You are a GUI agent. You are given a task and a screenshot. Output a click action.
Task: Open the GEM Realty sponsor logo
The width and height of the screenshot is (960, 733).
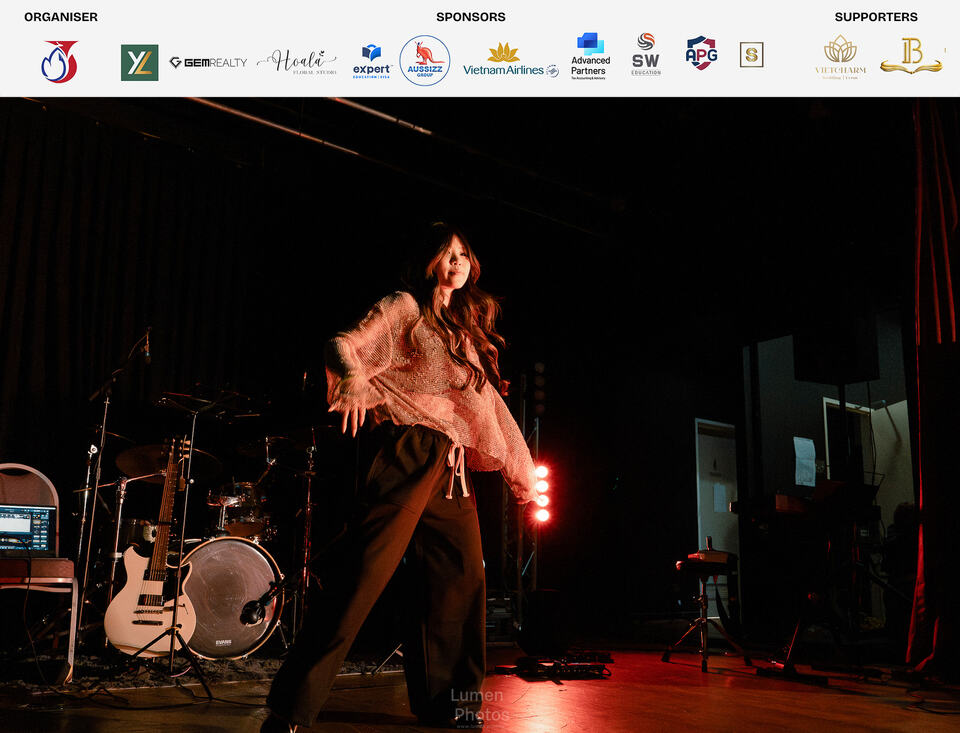208,62
